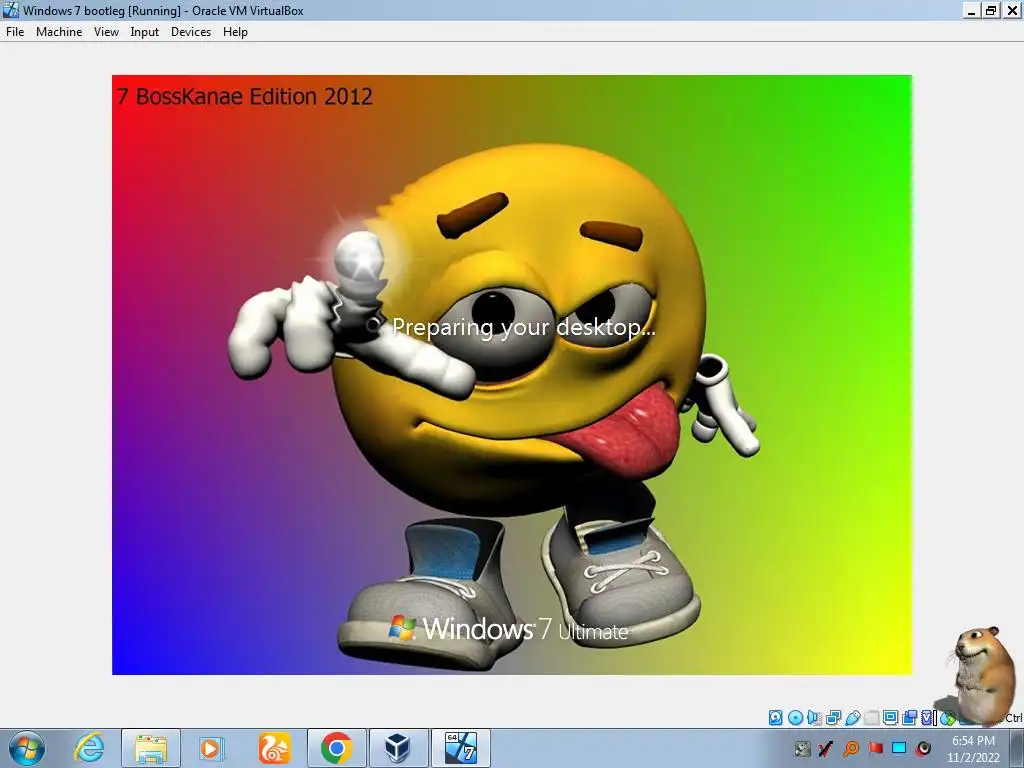Click the orange magnifier tray icon

[x=851, y=748]
